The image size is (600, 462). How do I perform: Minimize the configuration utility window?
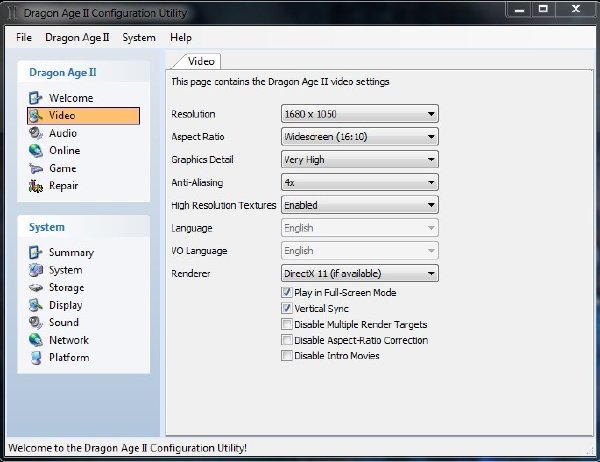(519, 10)
